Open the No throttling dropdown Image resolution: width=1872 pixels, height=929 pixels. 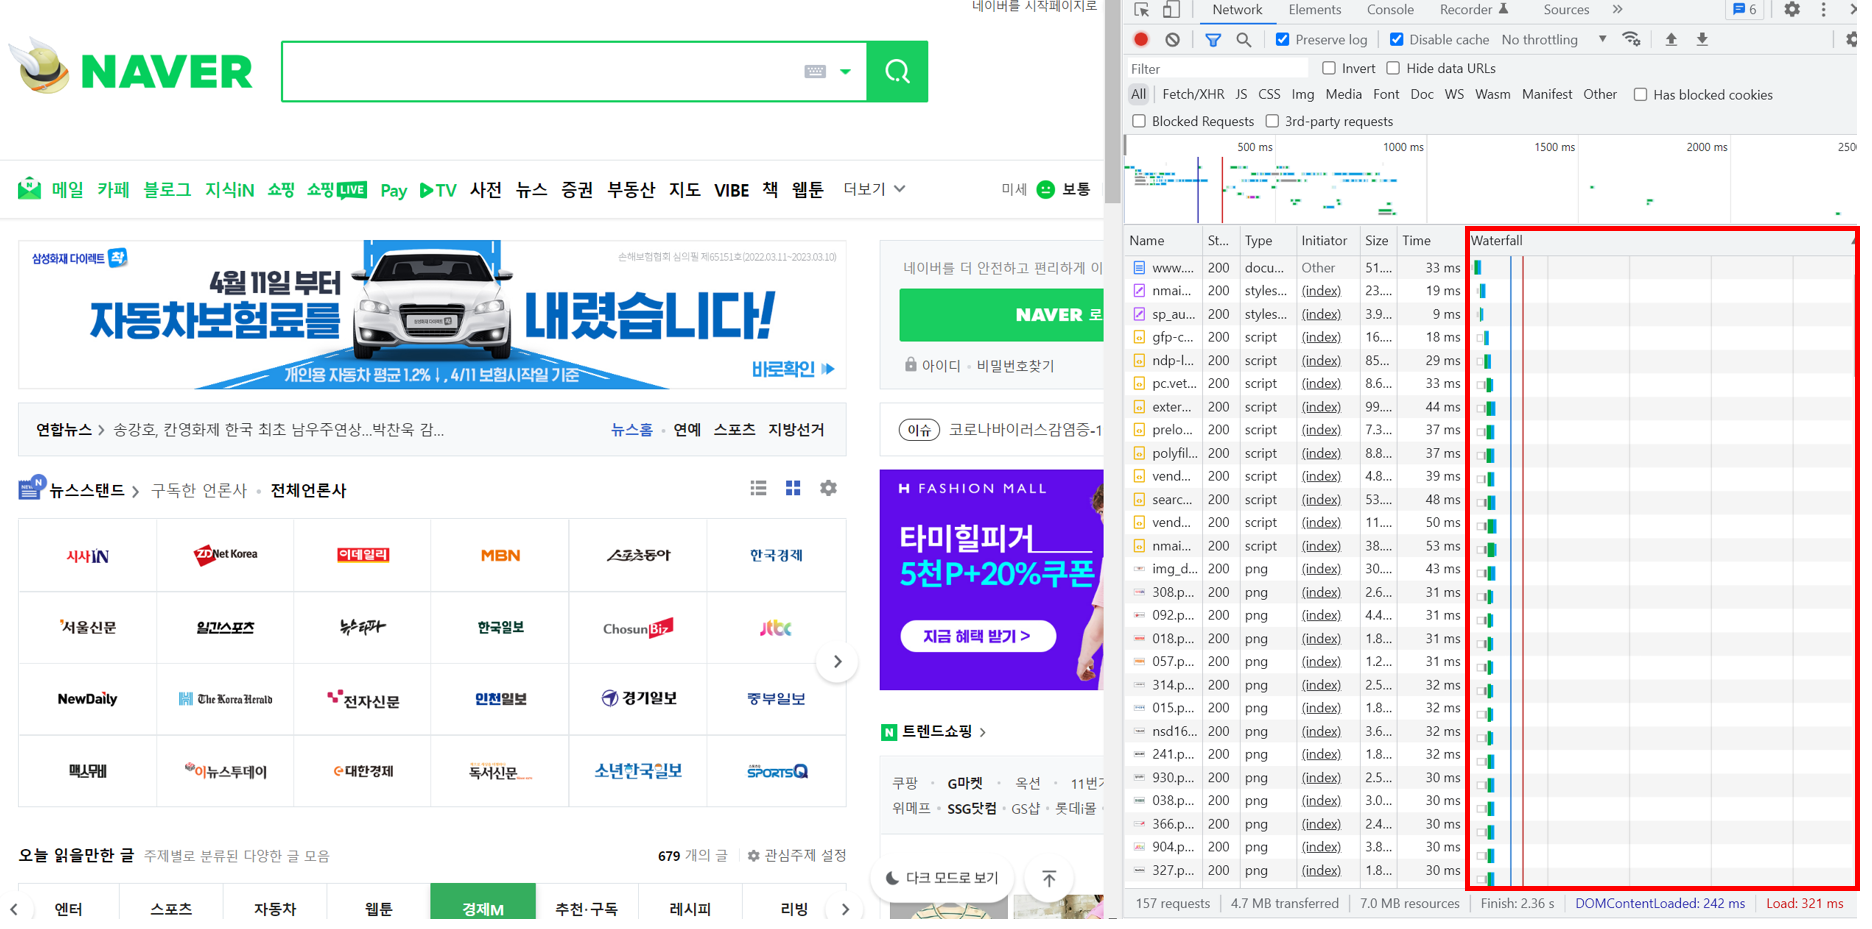(x=1554, y=40)
